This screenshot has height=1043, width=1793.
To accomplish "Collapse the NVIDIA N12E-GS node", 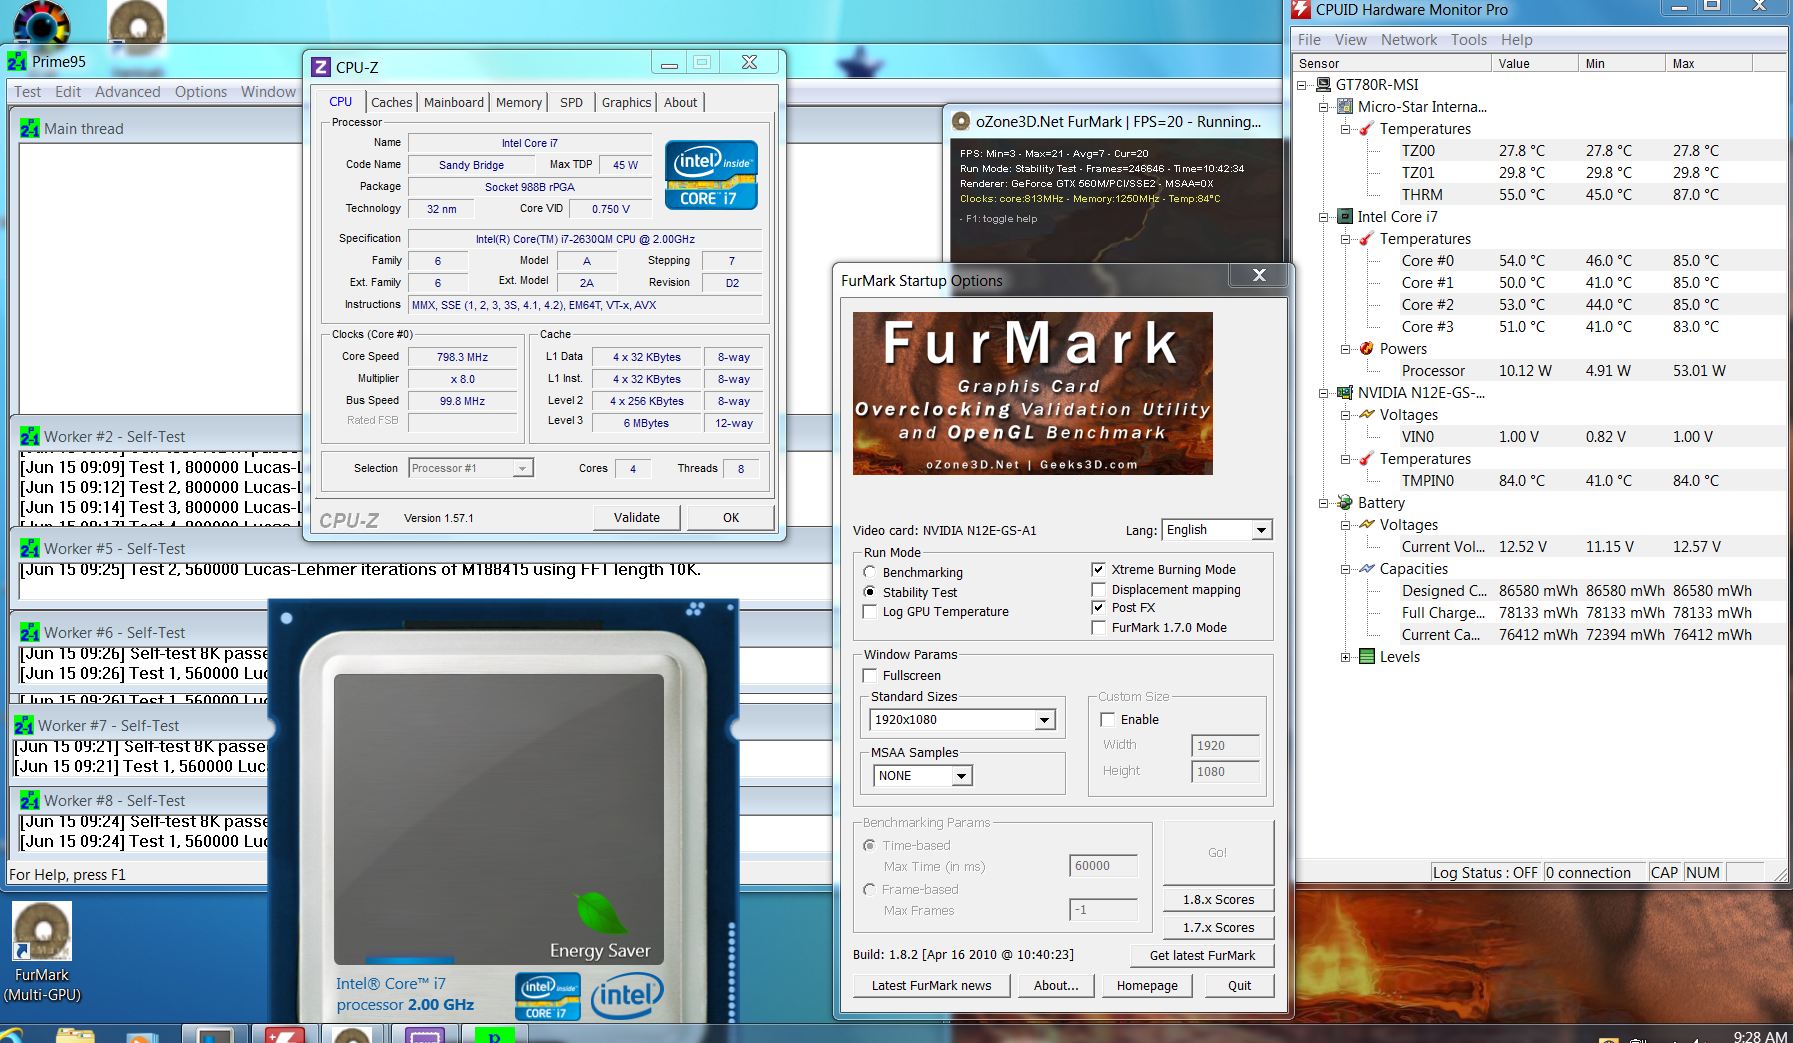I will pos(1324,393).
